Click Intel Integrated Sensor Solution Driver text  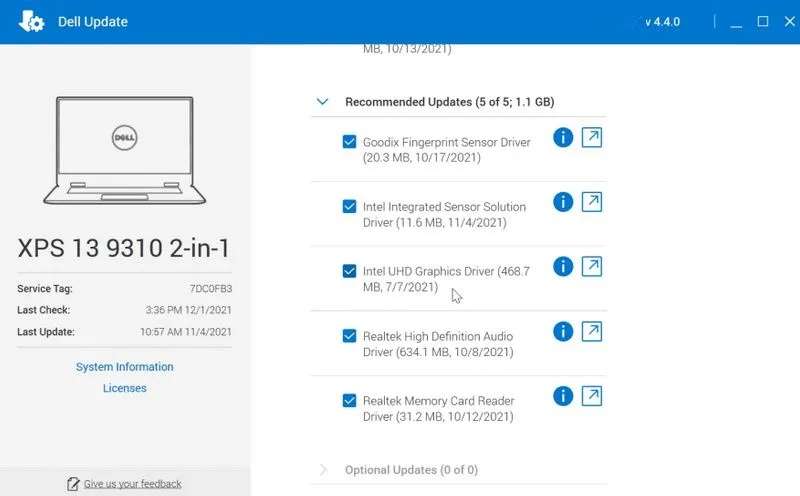point(444,214)
